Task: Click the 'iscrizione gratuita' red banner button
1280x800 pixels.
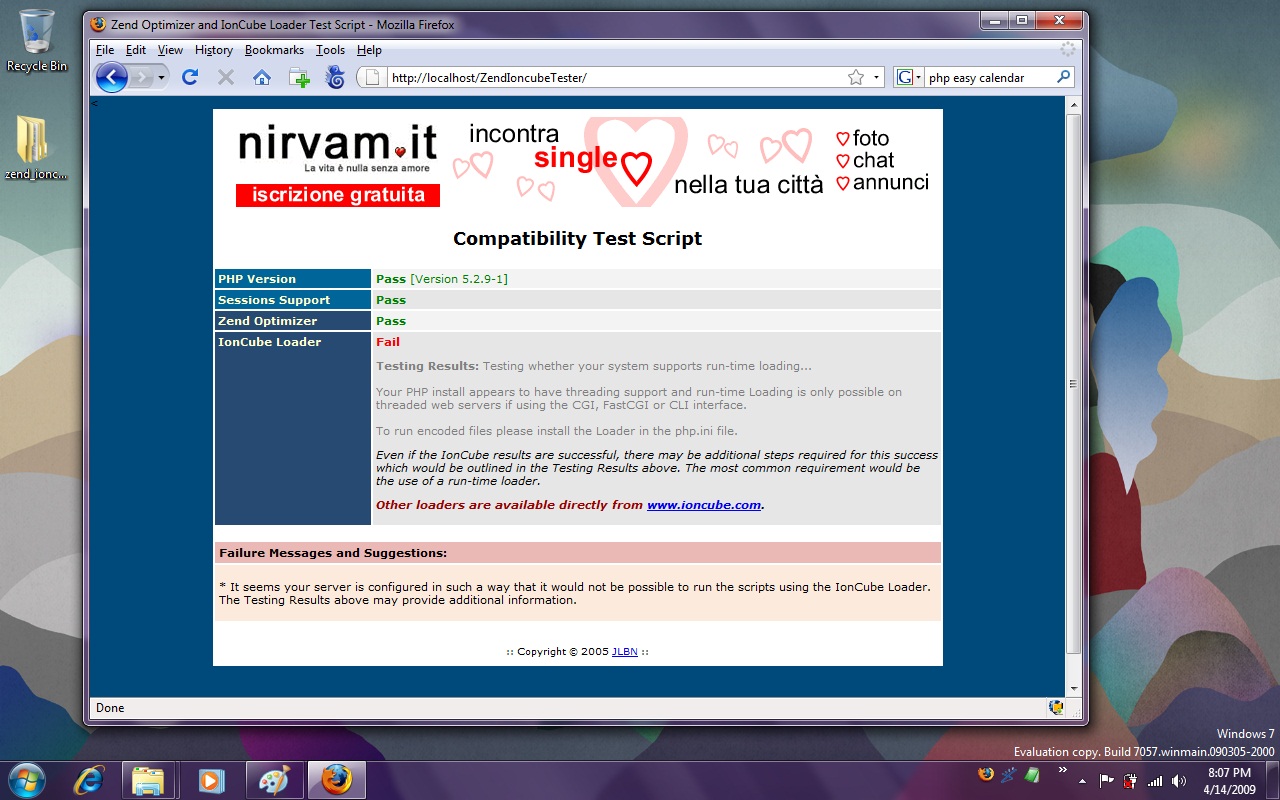Action: (x=338, y=195)
